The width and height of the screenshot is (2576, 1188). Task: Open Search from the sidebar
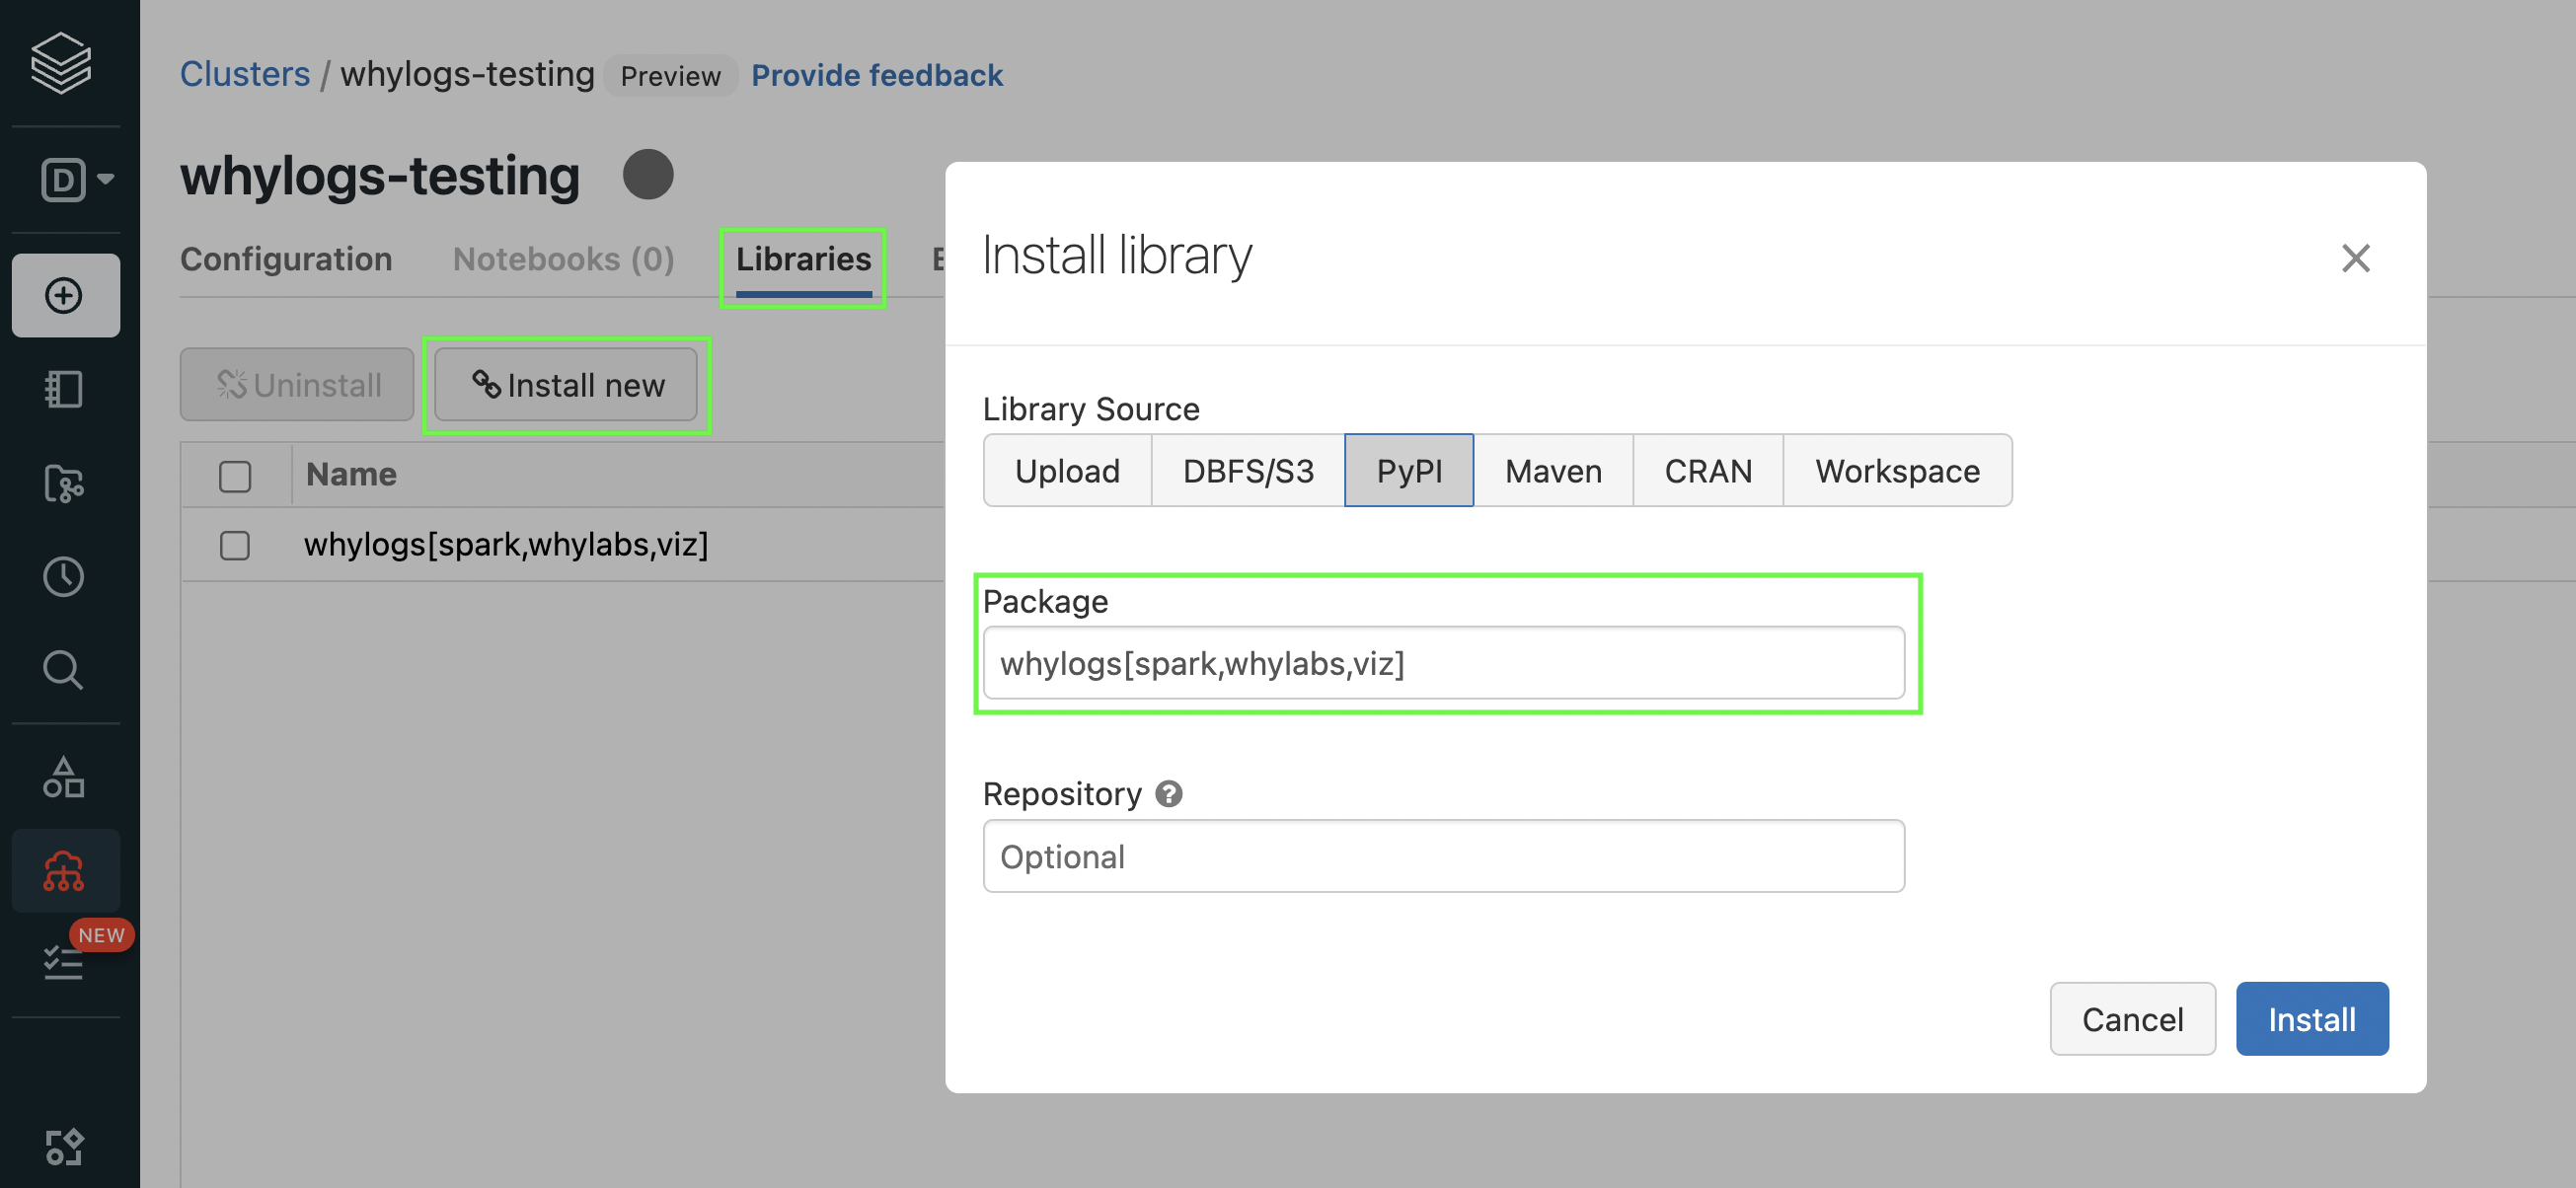[63, 670]
